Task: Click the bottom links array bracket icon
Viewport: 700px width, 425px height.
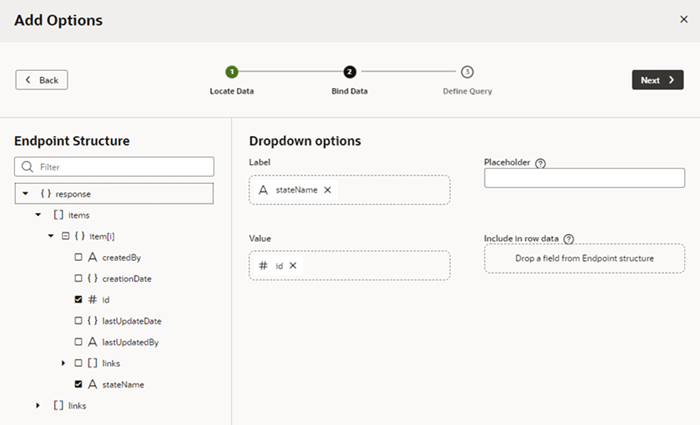Action: [x=58, y=405]
